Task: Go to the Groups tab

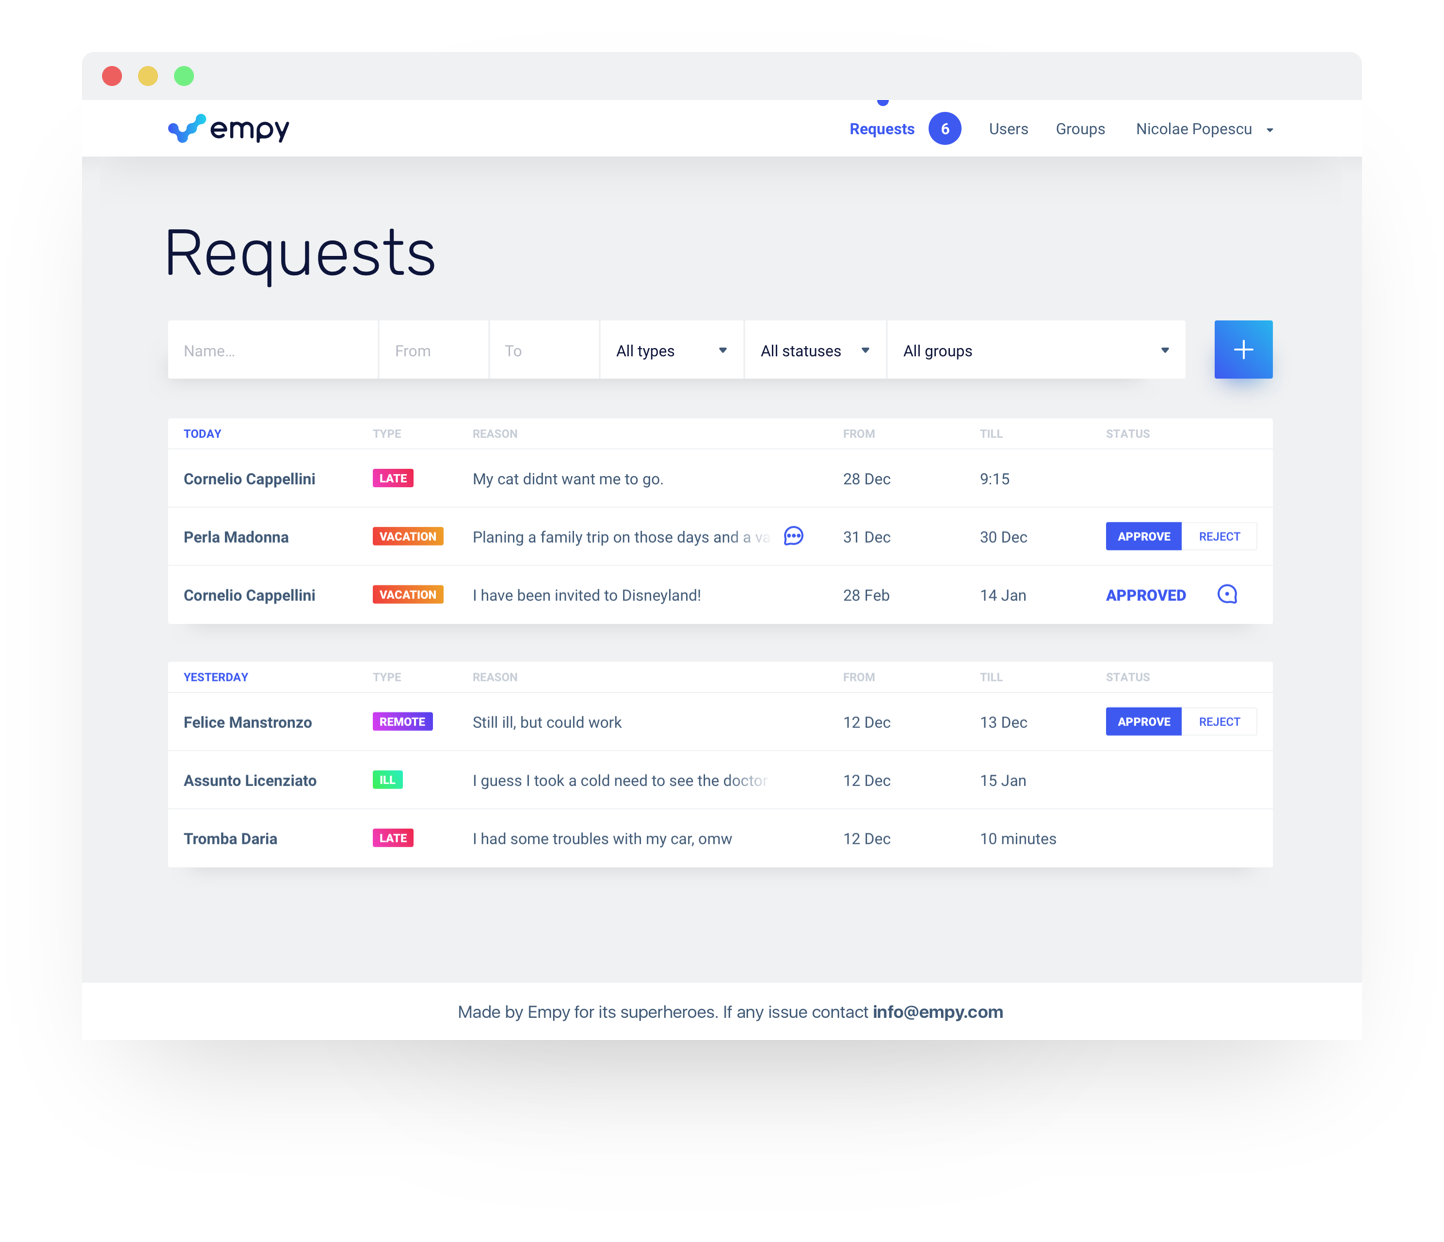Action: point(1080,129)
